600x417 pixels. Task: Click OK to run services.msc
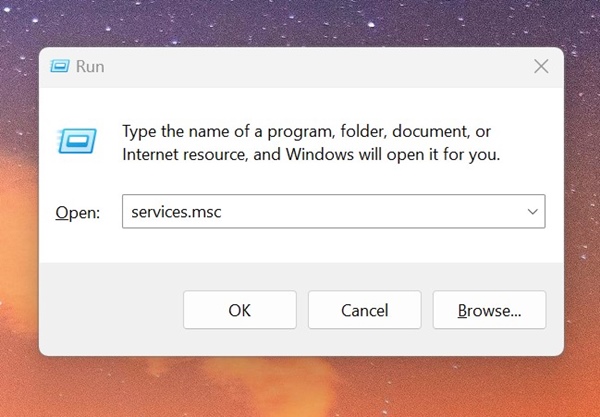click(240, 310)
